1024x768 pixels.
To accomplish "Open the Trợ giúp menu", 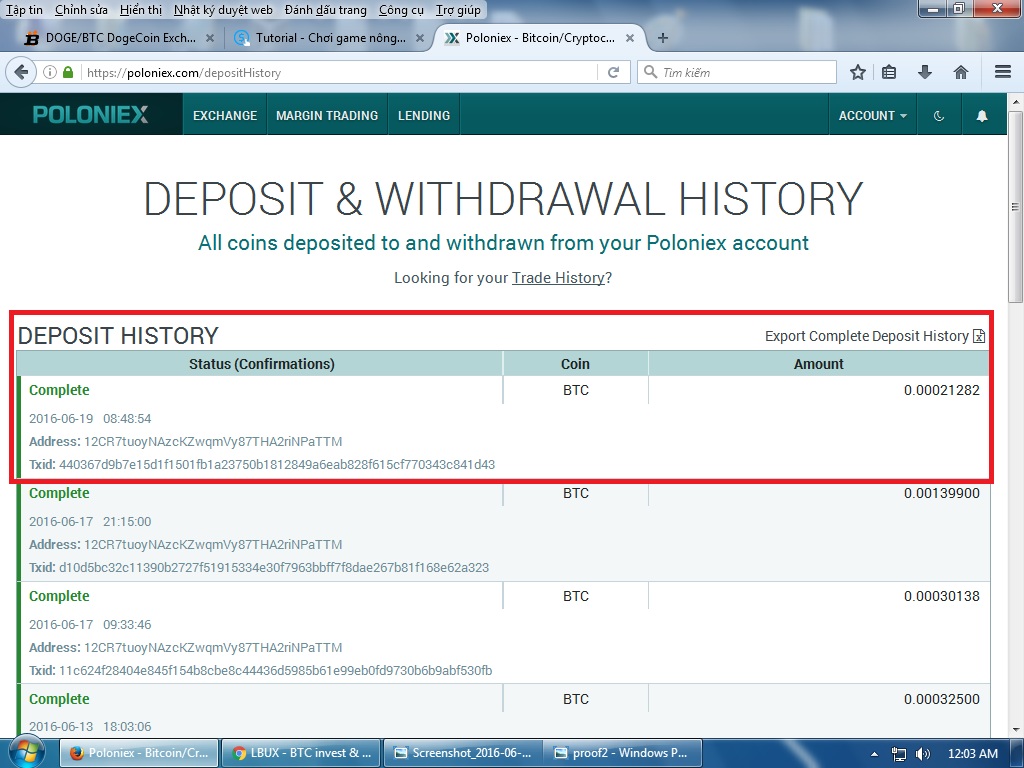I will [x=458, y=10].
